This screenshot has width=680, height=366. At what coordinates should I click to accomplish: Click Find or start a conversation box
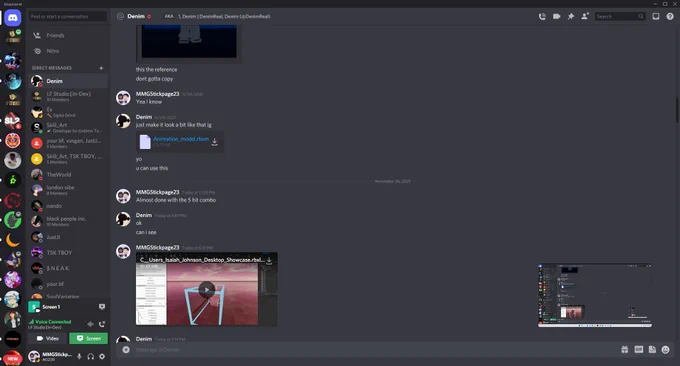point(68,16)
